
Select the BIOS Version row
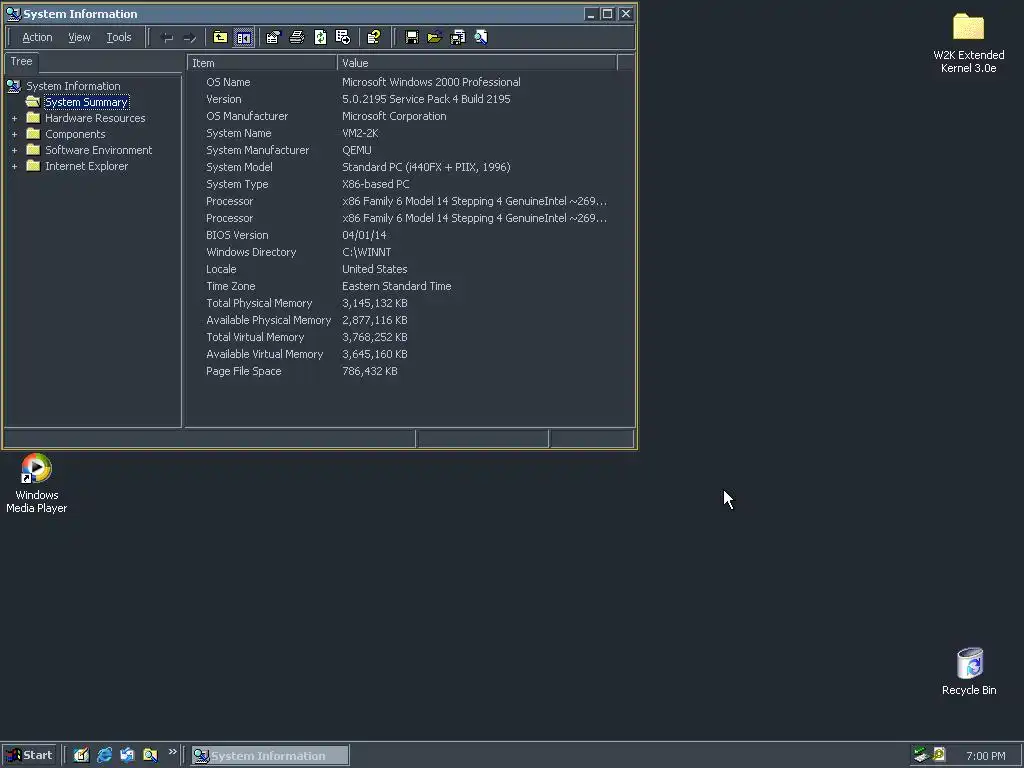[410, 235]
